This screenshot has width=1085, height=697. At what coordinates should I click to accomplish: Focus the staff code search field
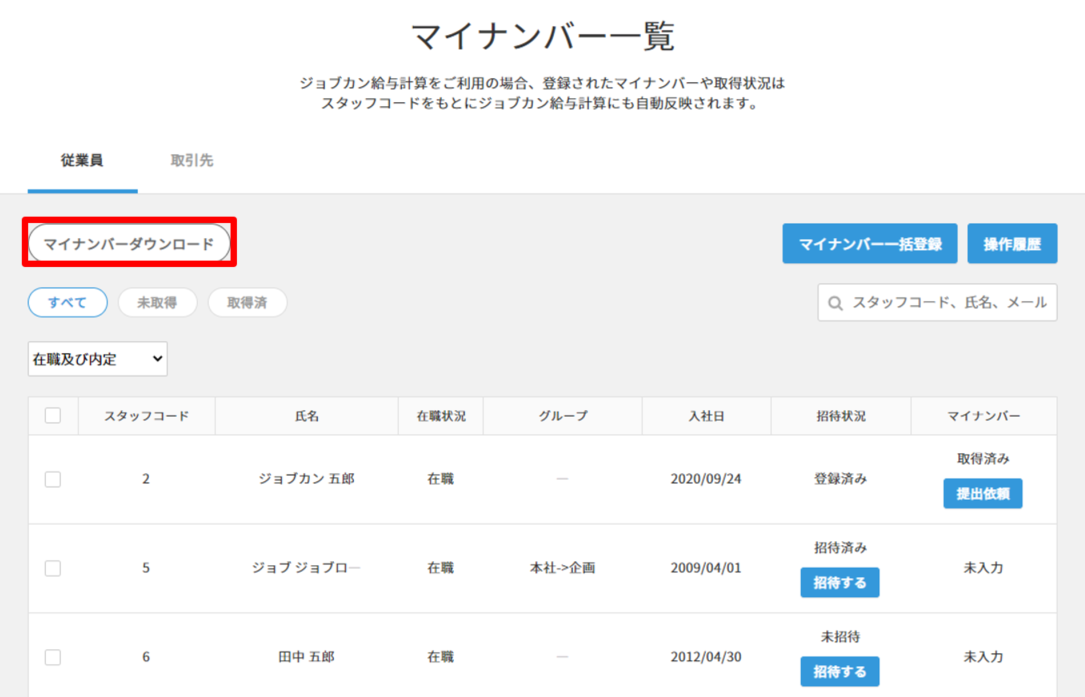tap(948, 303)
